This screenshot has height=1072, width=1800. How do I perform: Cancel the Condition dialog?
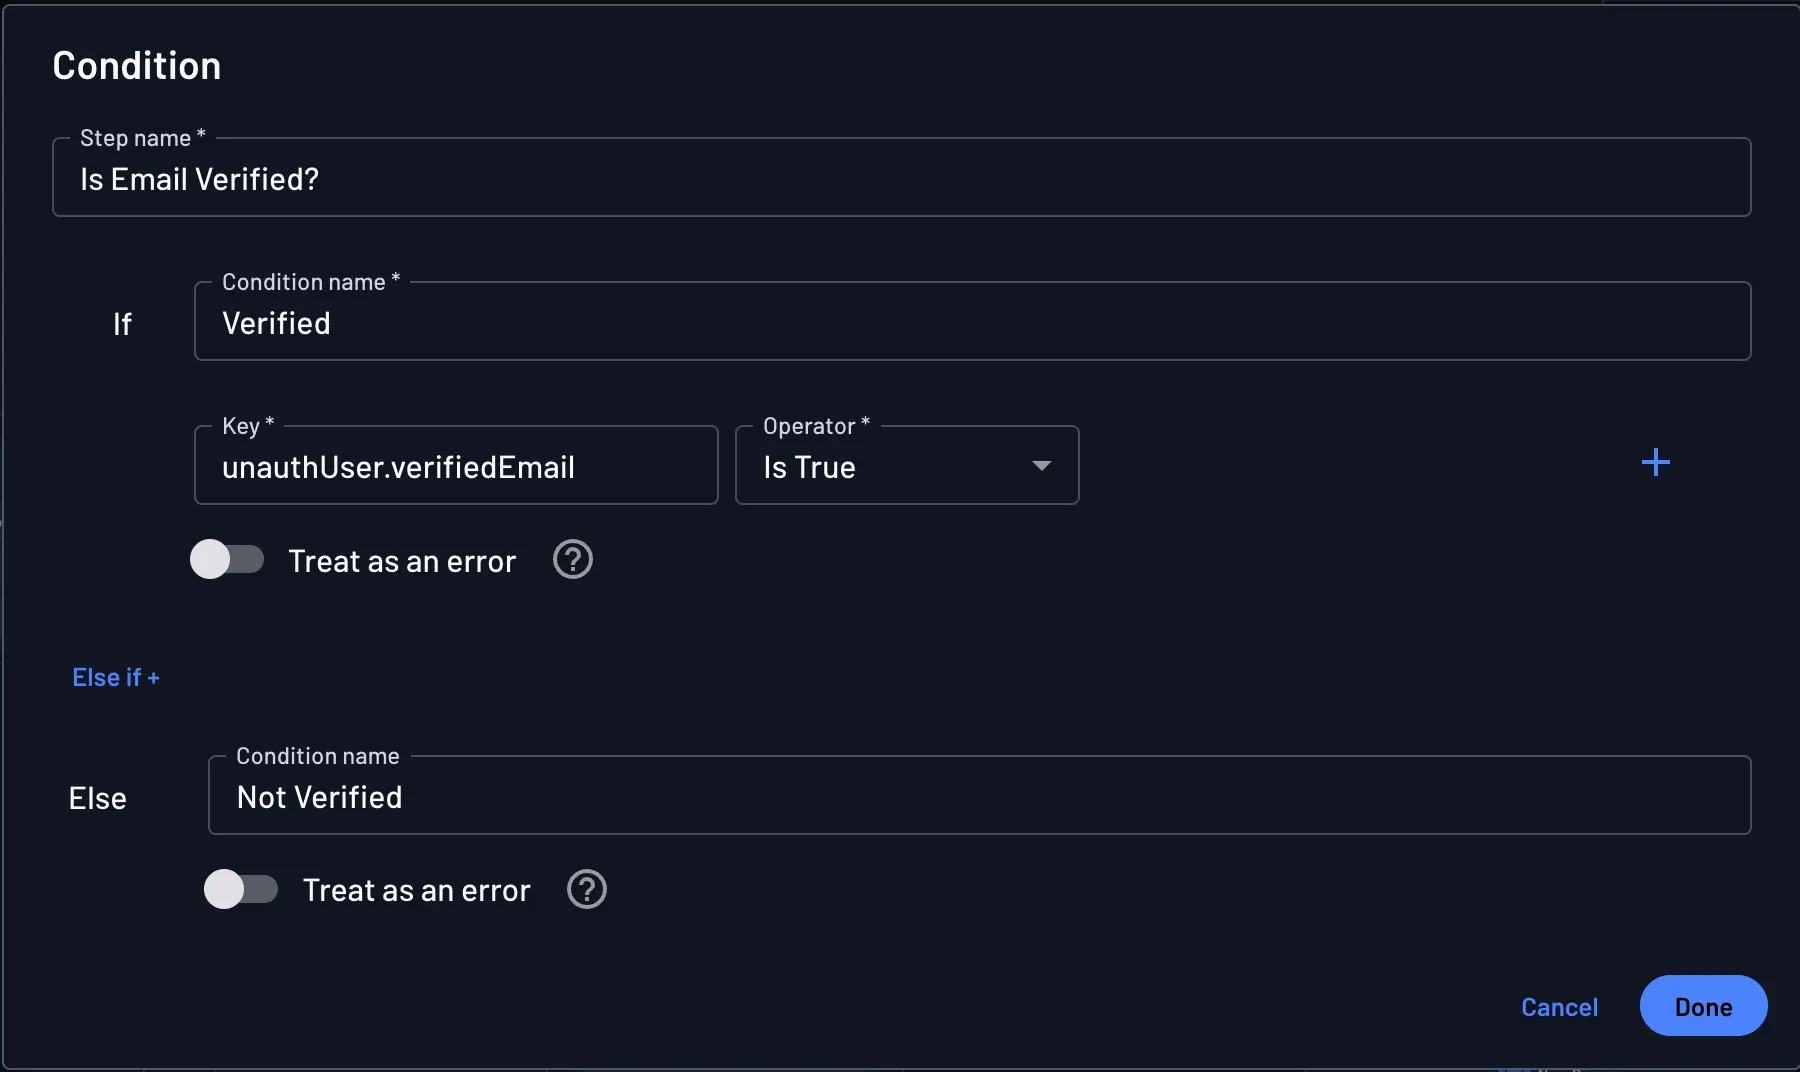(1559, 1007)
